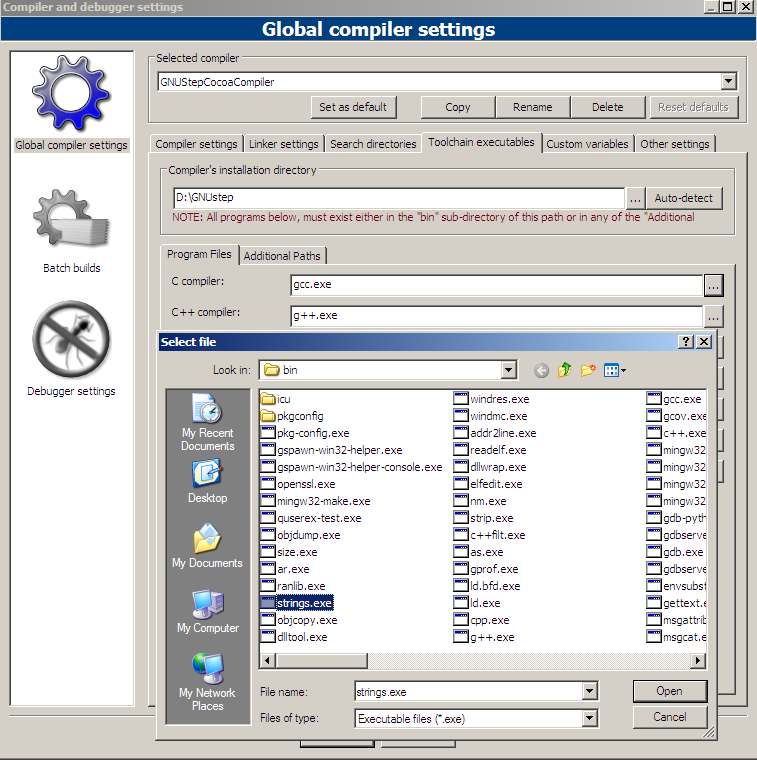Open the Batch builds icon
Image resolution: width=757 pixels, height=760 pixels.
pos(71,217)
